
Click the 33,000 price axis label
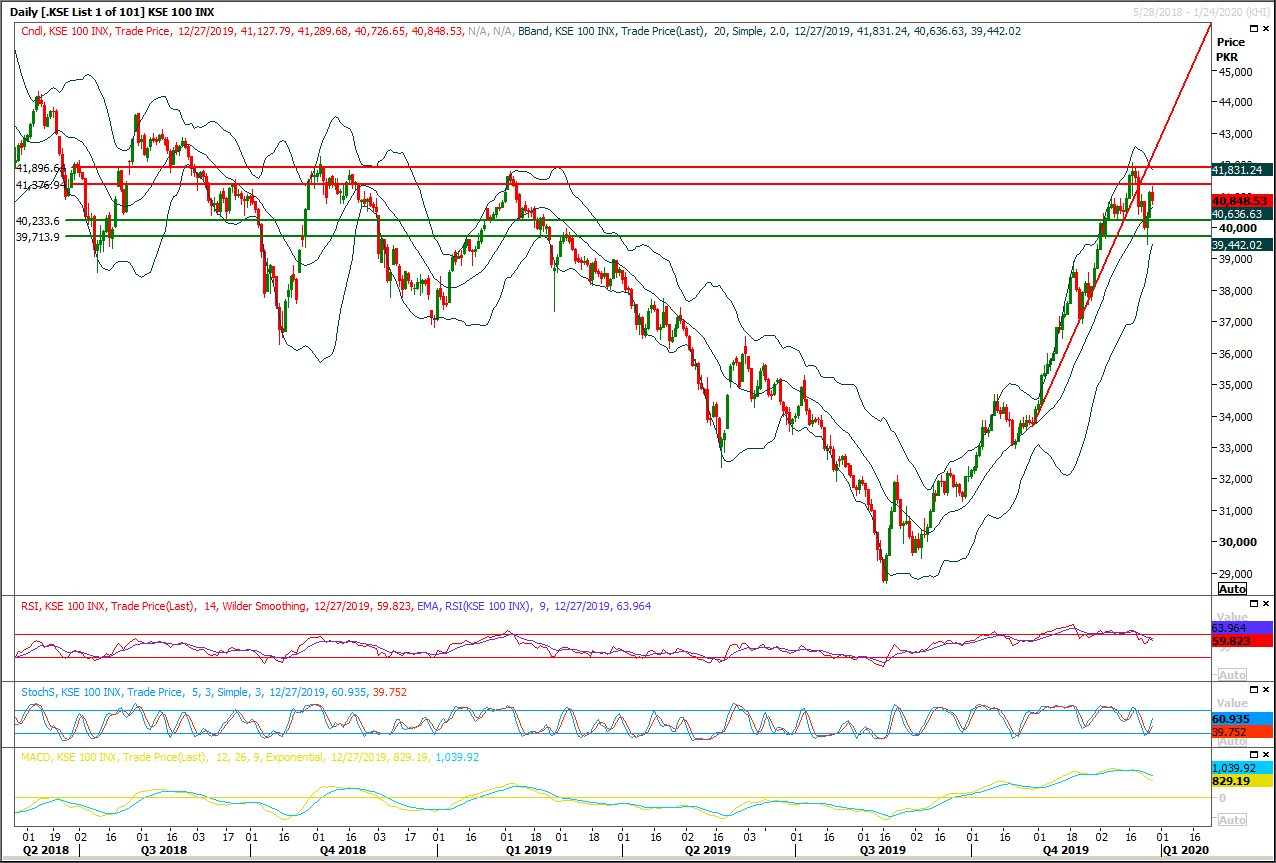click(1236, 448)
